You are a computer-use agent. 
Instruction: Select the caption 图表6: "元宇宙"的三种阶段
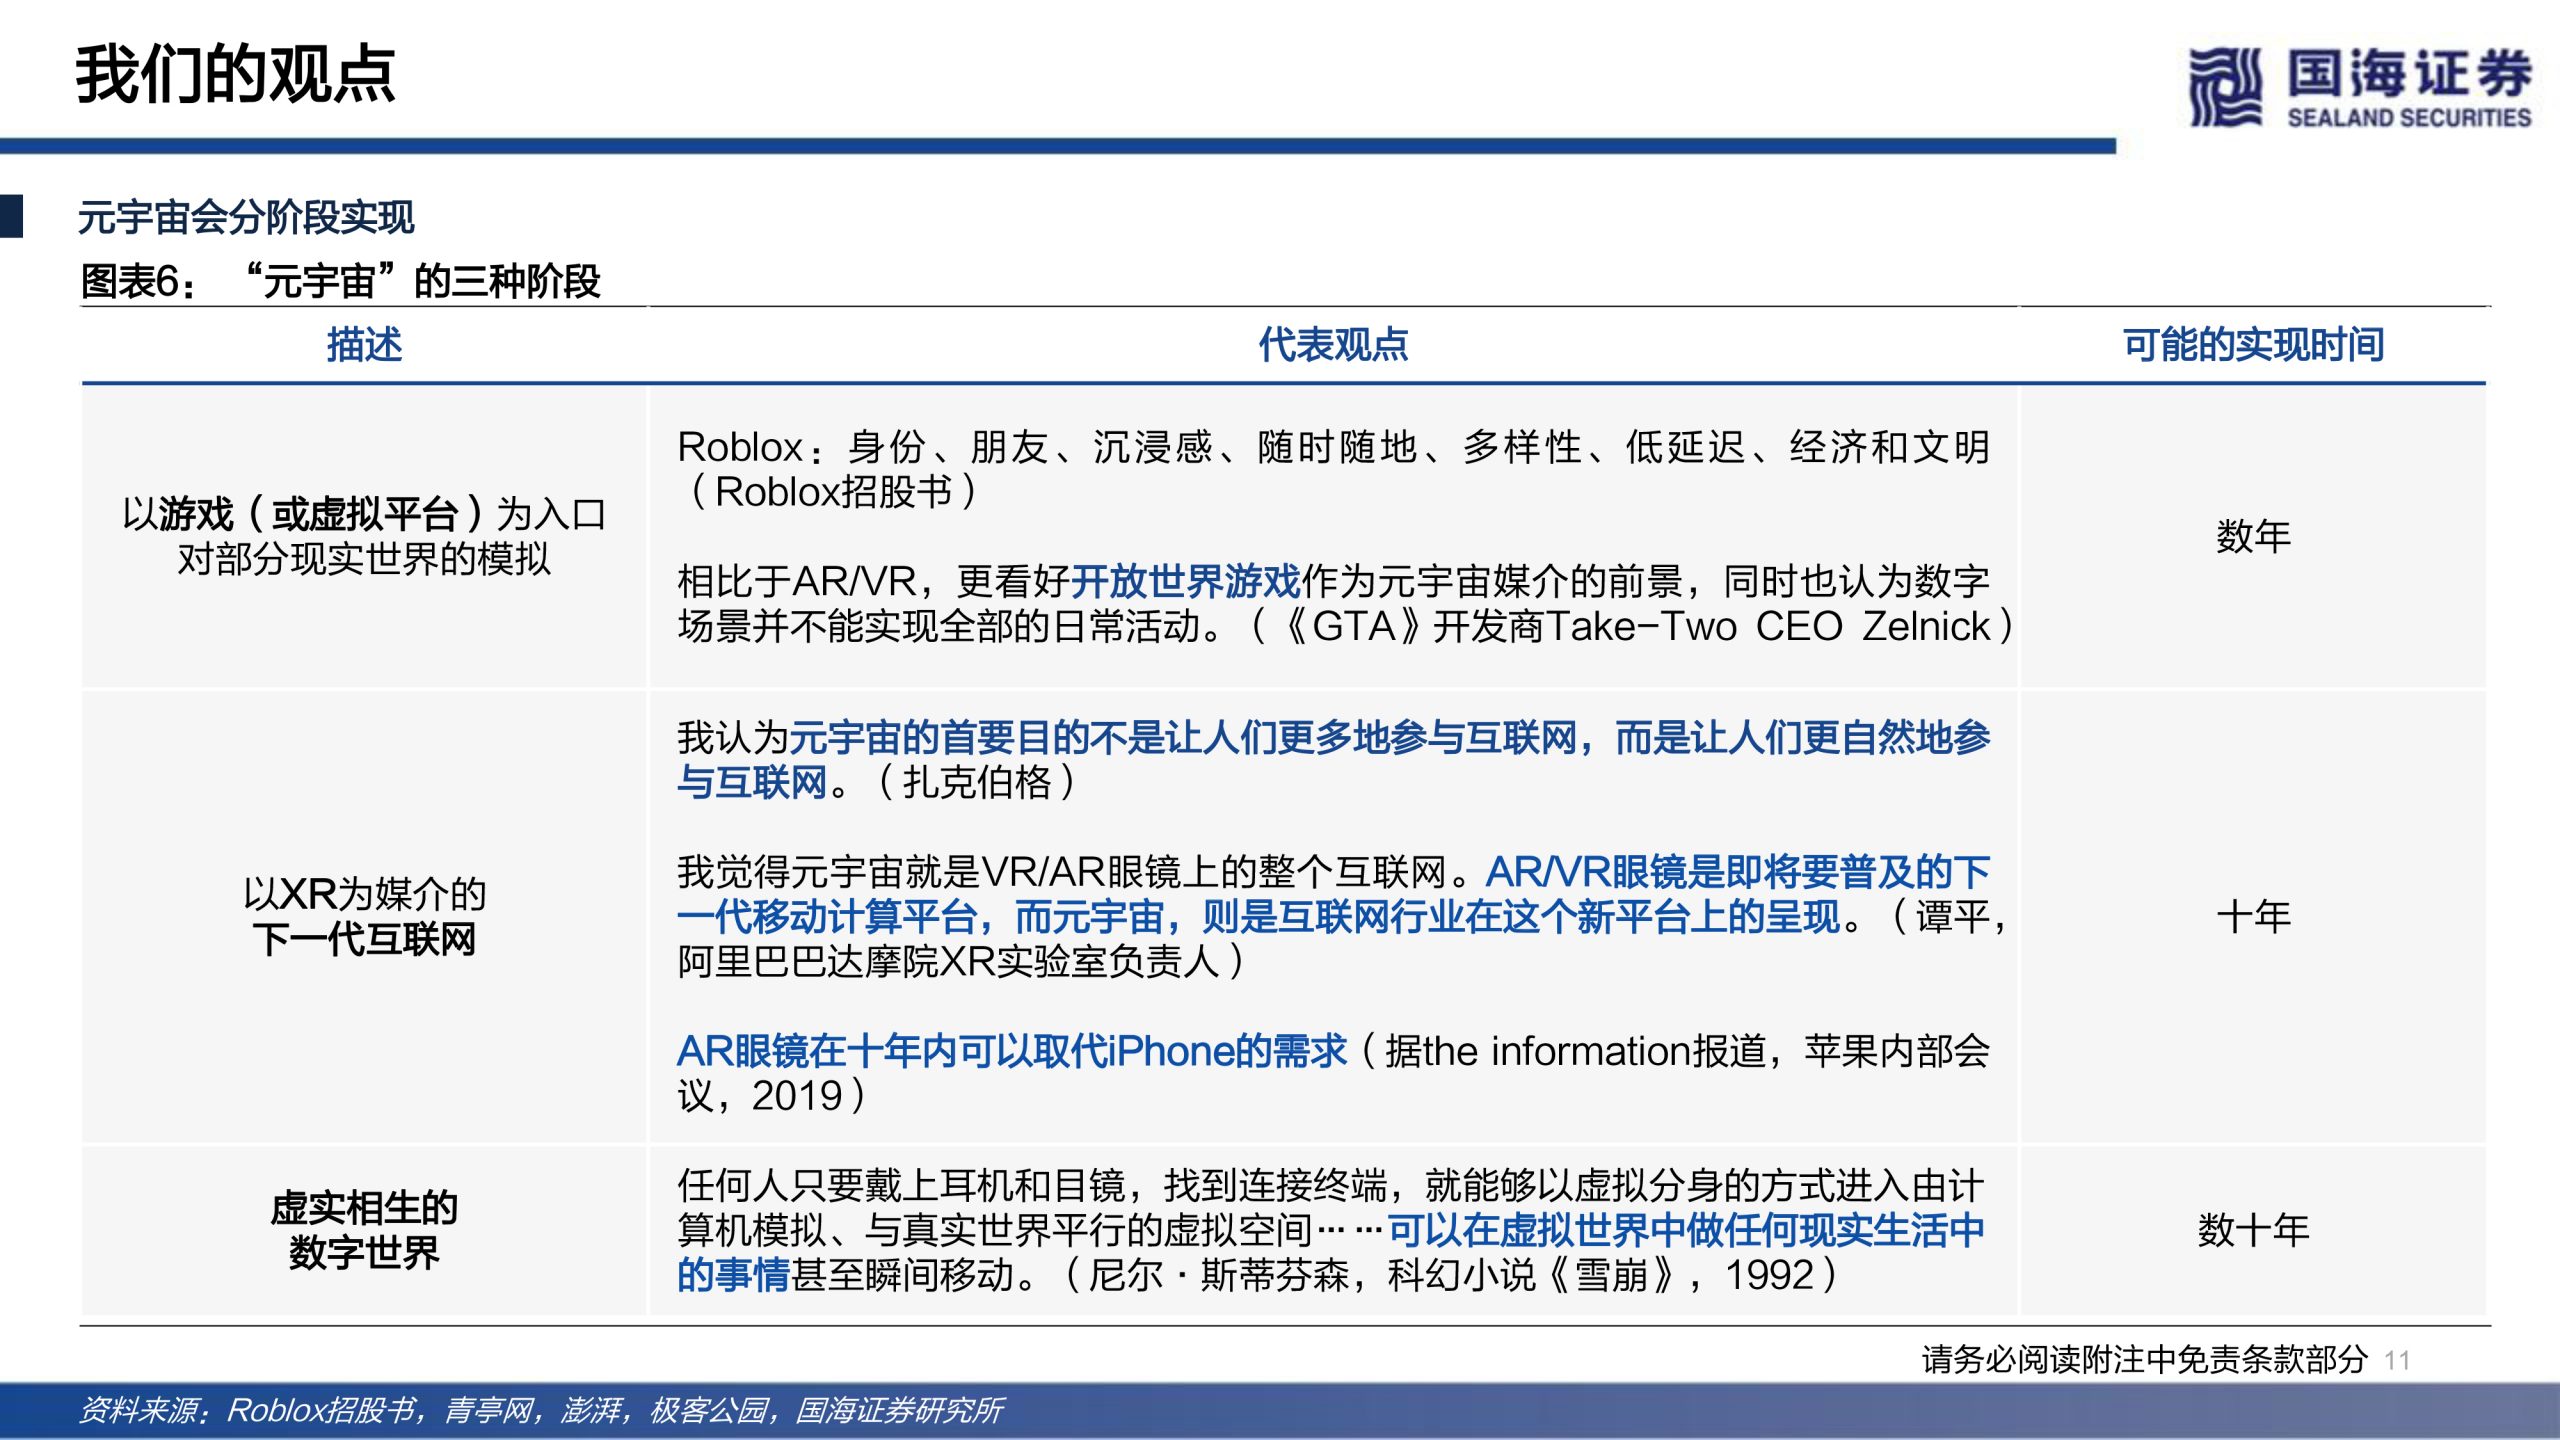(341, 281)
